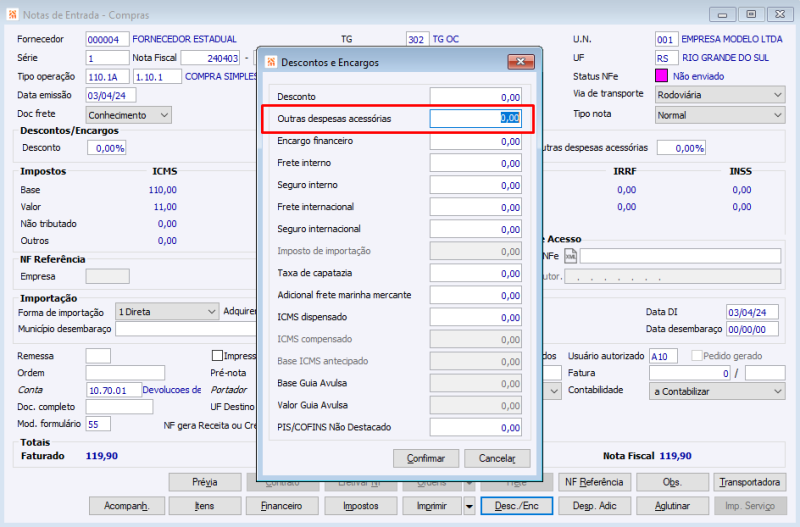Click PIS/COFINS Não Destacado value field
The height and width of the screenshot is (527, 800).
tap(476, 427)
